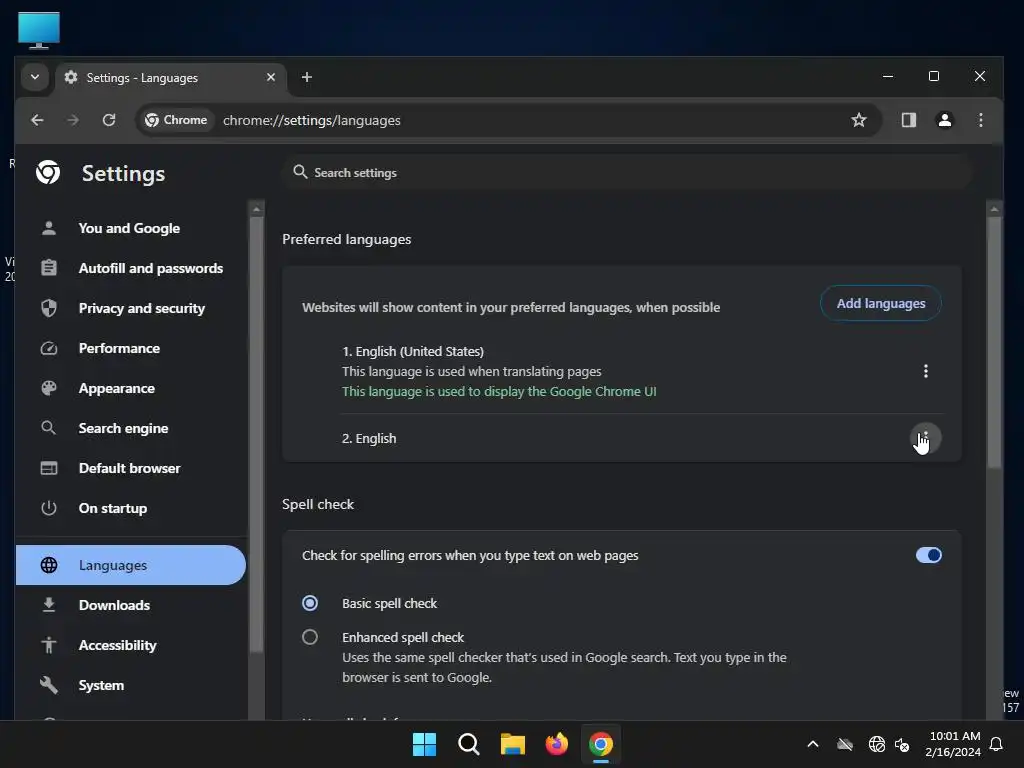Maximize the Chrome window
Viewport: 1024px width, 768px height.
[934, 76]
